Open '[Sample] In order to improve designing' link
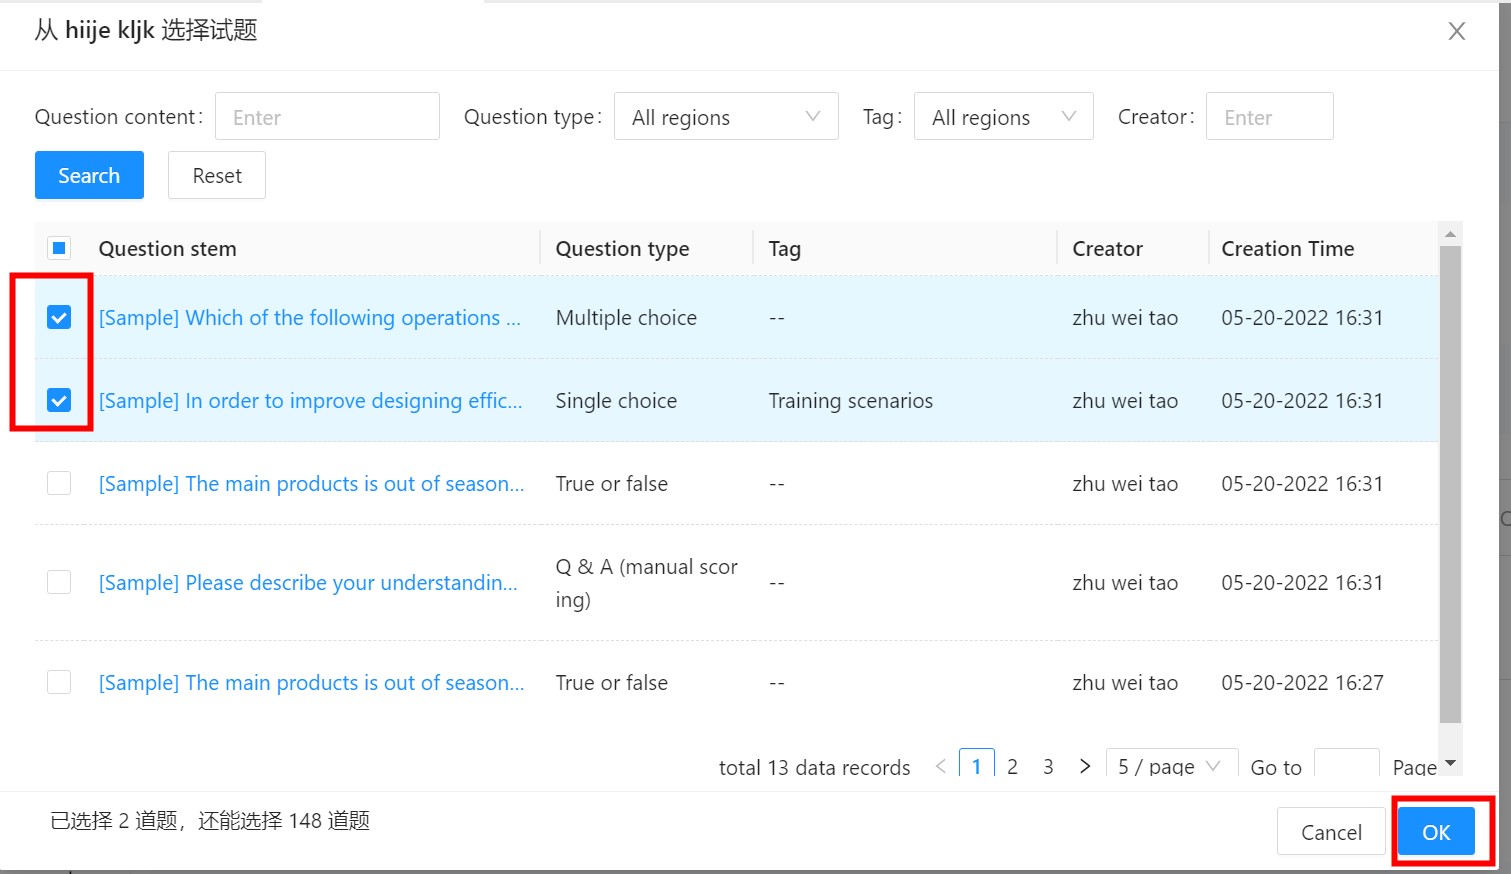Viewport: 1511px width, 874px height. pos(310,400)
